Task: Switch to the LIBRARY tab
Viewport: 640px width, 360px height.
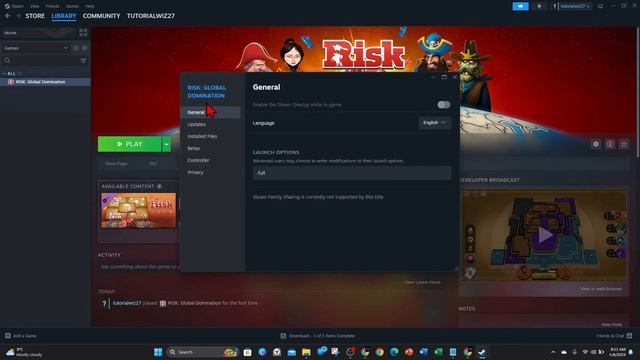Action: pyautogui.click(x=64, y=16)
